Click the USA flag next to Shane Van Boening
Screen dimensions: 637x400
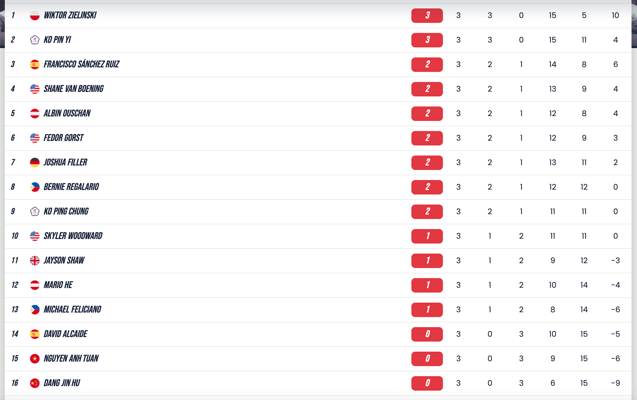35,89
